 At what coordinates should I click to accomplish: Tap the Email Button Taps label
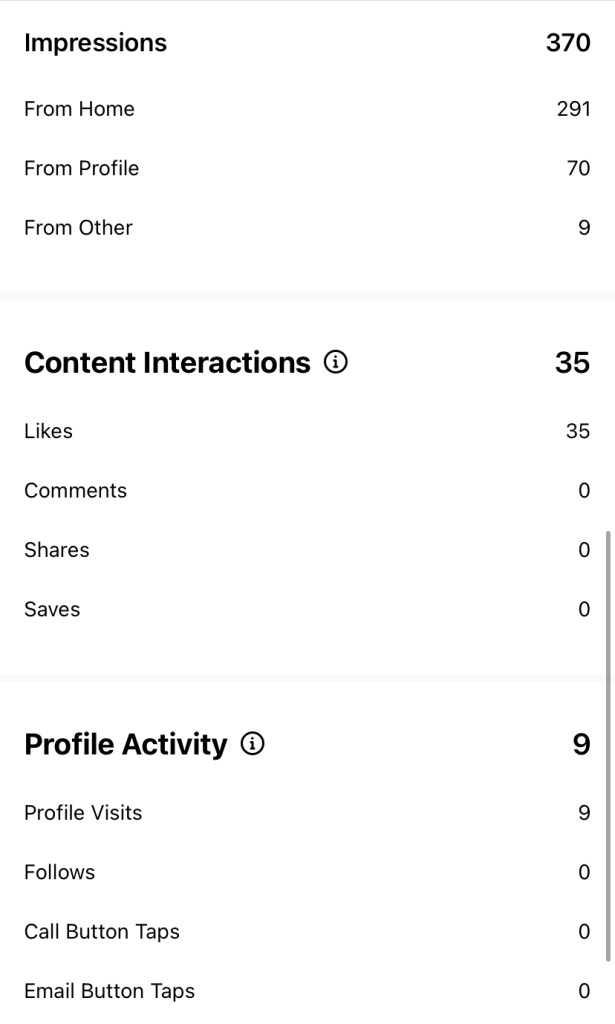point(109,991)
